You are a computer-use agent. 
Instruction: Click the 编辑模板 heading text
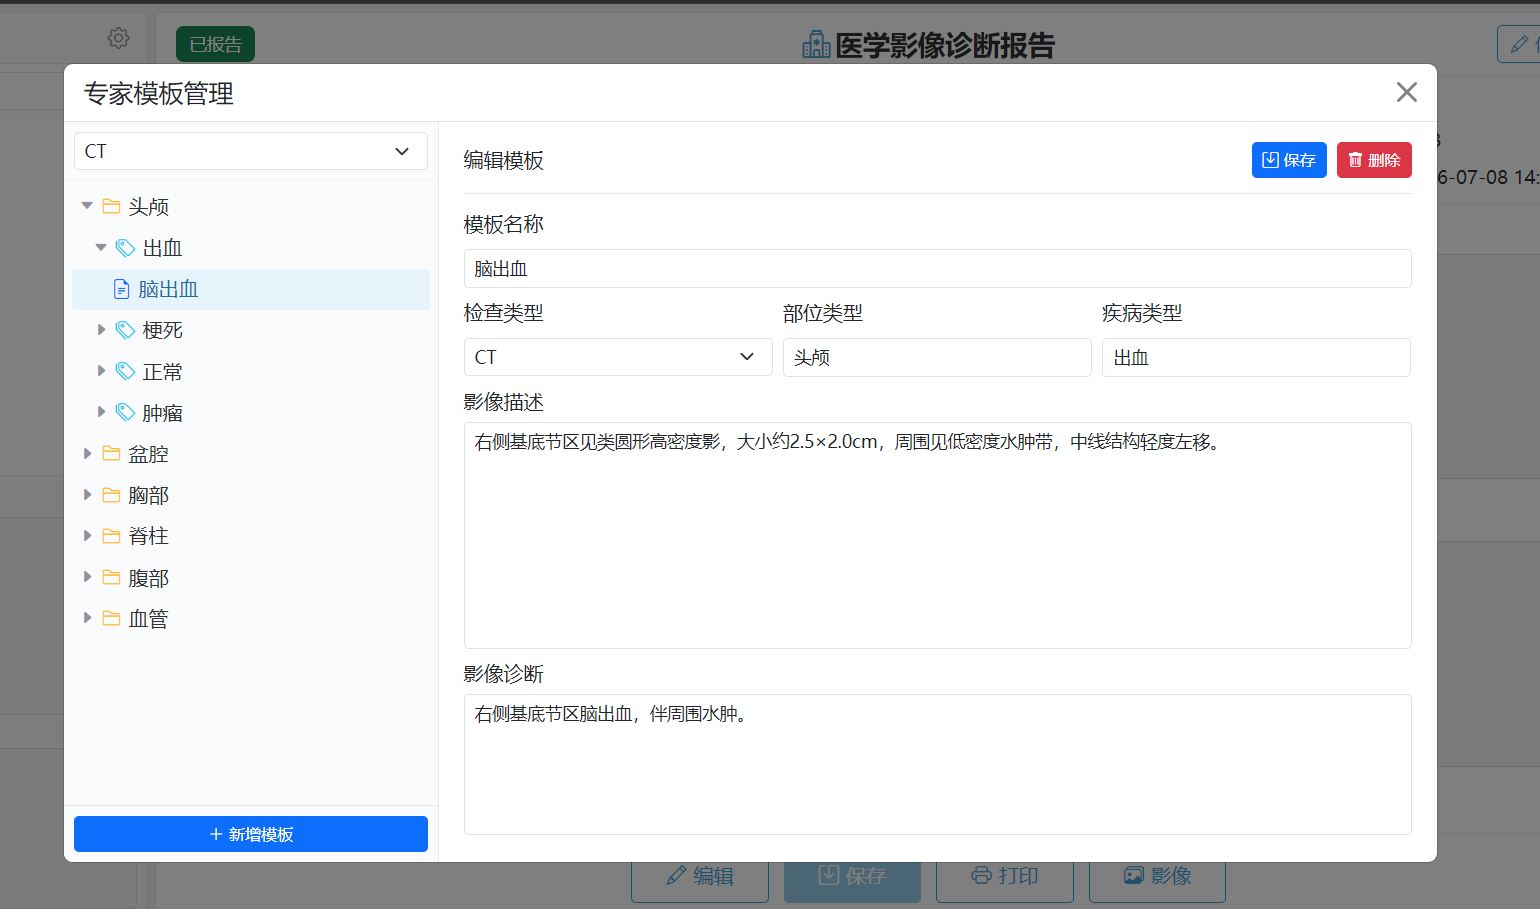504,160
